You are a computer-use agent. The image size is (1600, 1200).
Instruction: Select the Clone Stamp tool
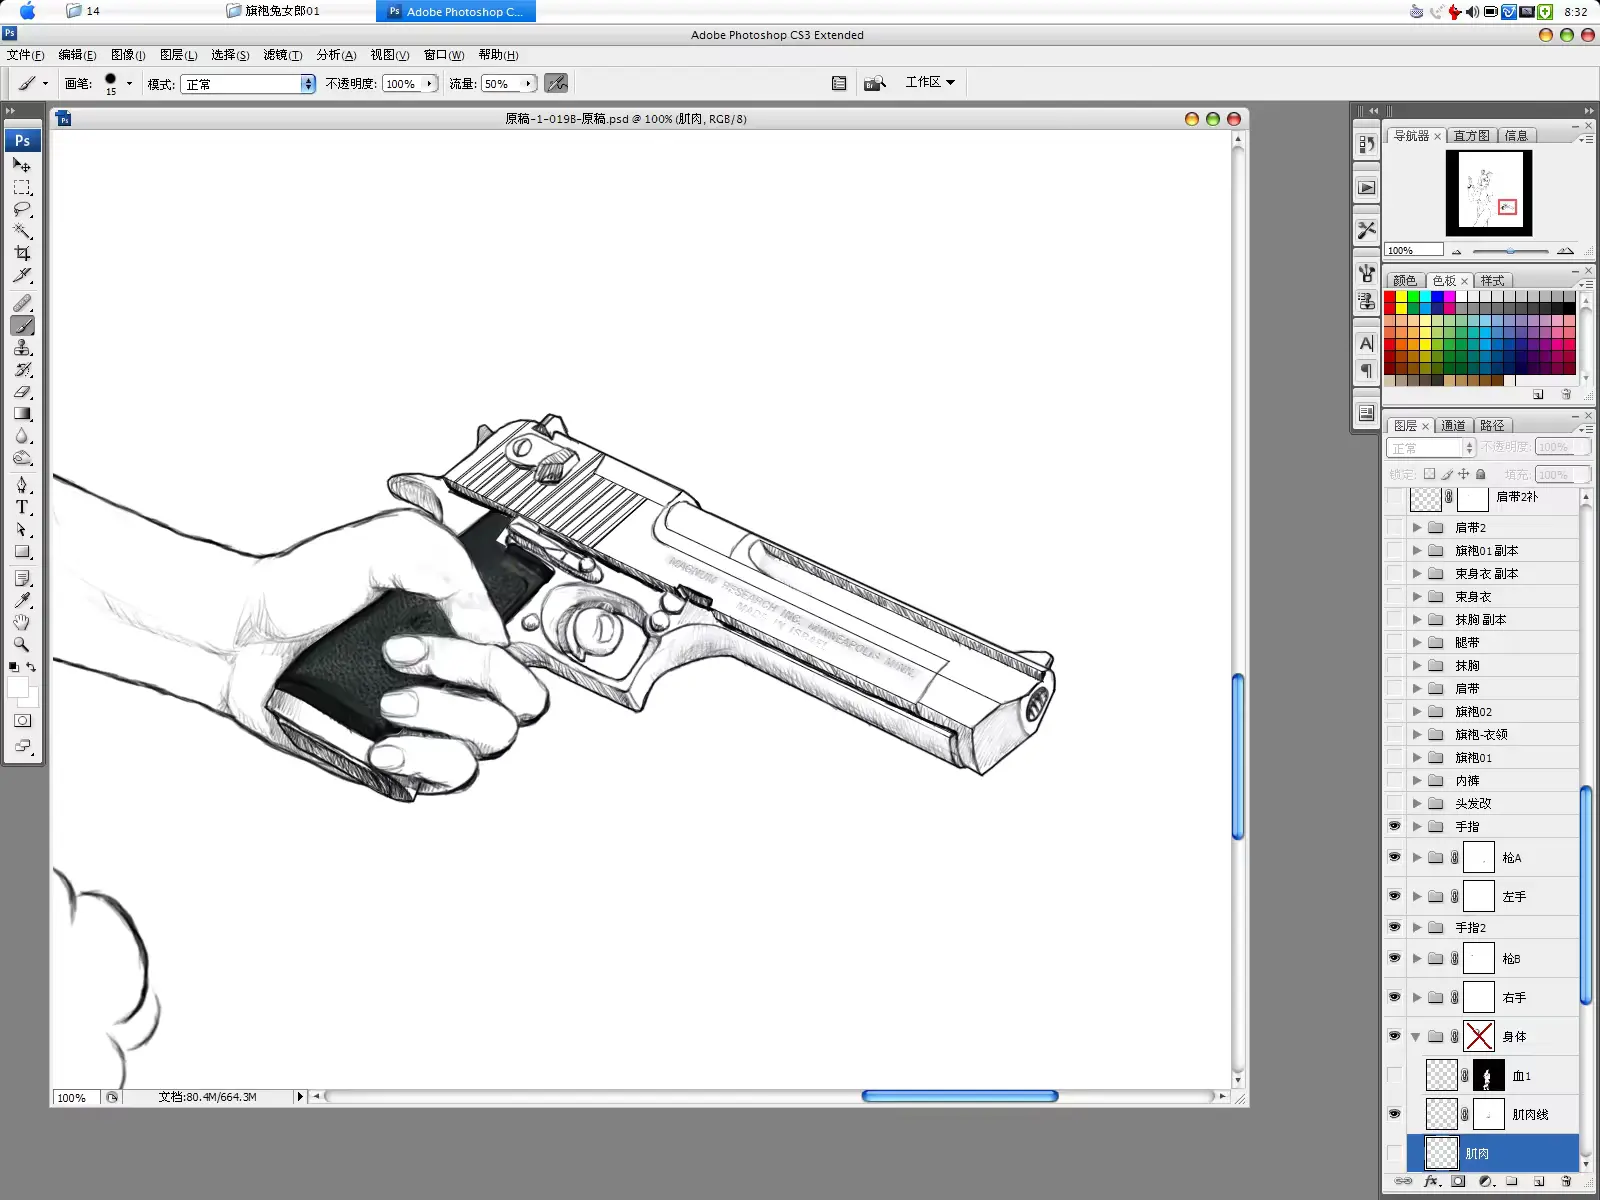click(22, 347)
